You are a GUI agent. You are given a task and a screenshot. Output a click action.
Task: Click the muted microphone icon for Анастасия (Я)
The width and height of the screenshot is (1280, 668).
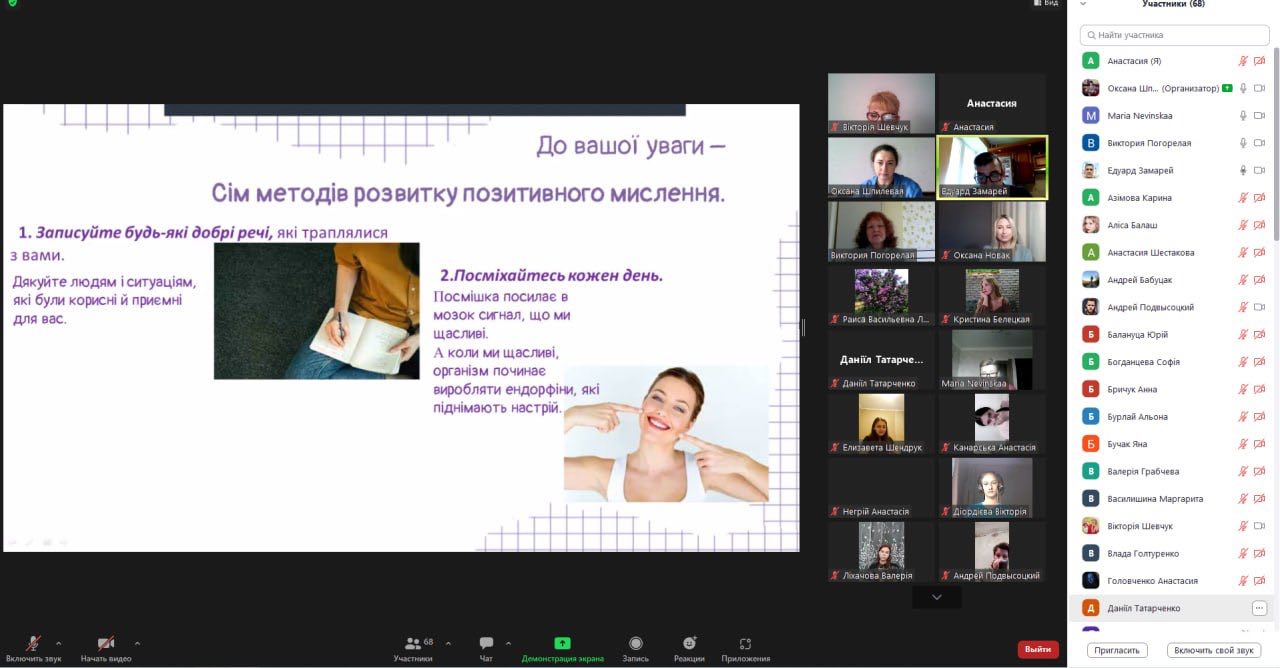pyautogui.click(x=1244, y=61)
